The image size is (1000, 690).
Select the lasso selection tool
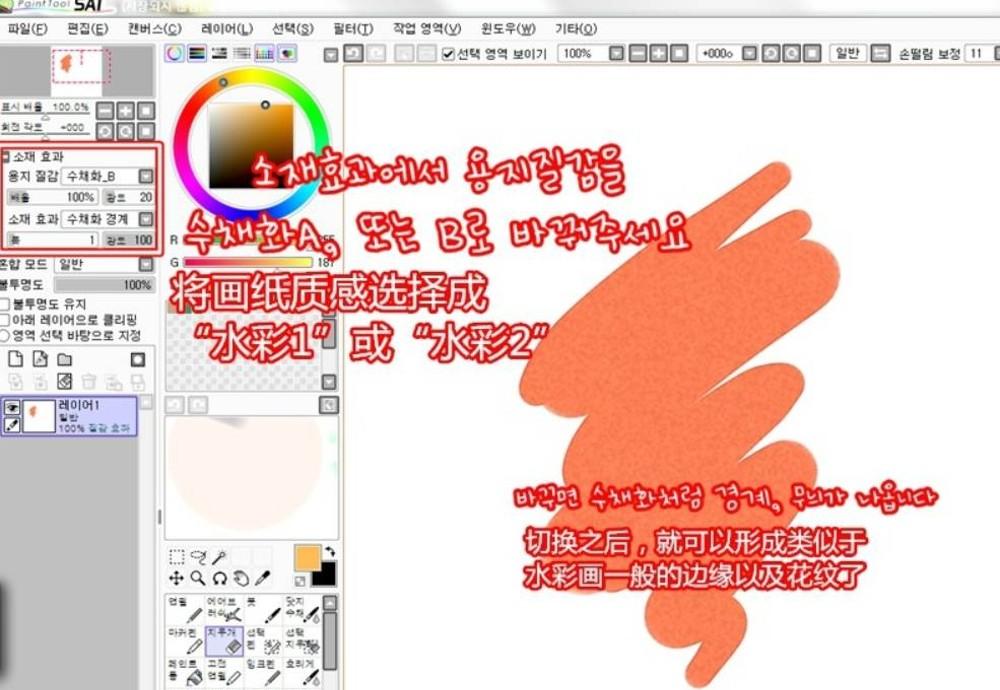click(198, 556)
